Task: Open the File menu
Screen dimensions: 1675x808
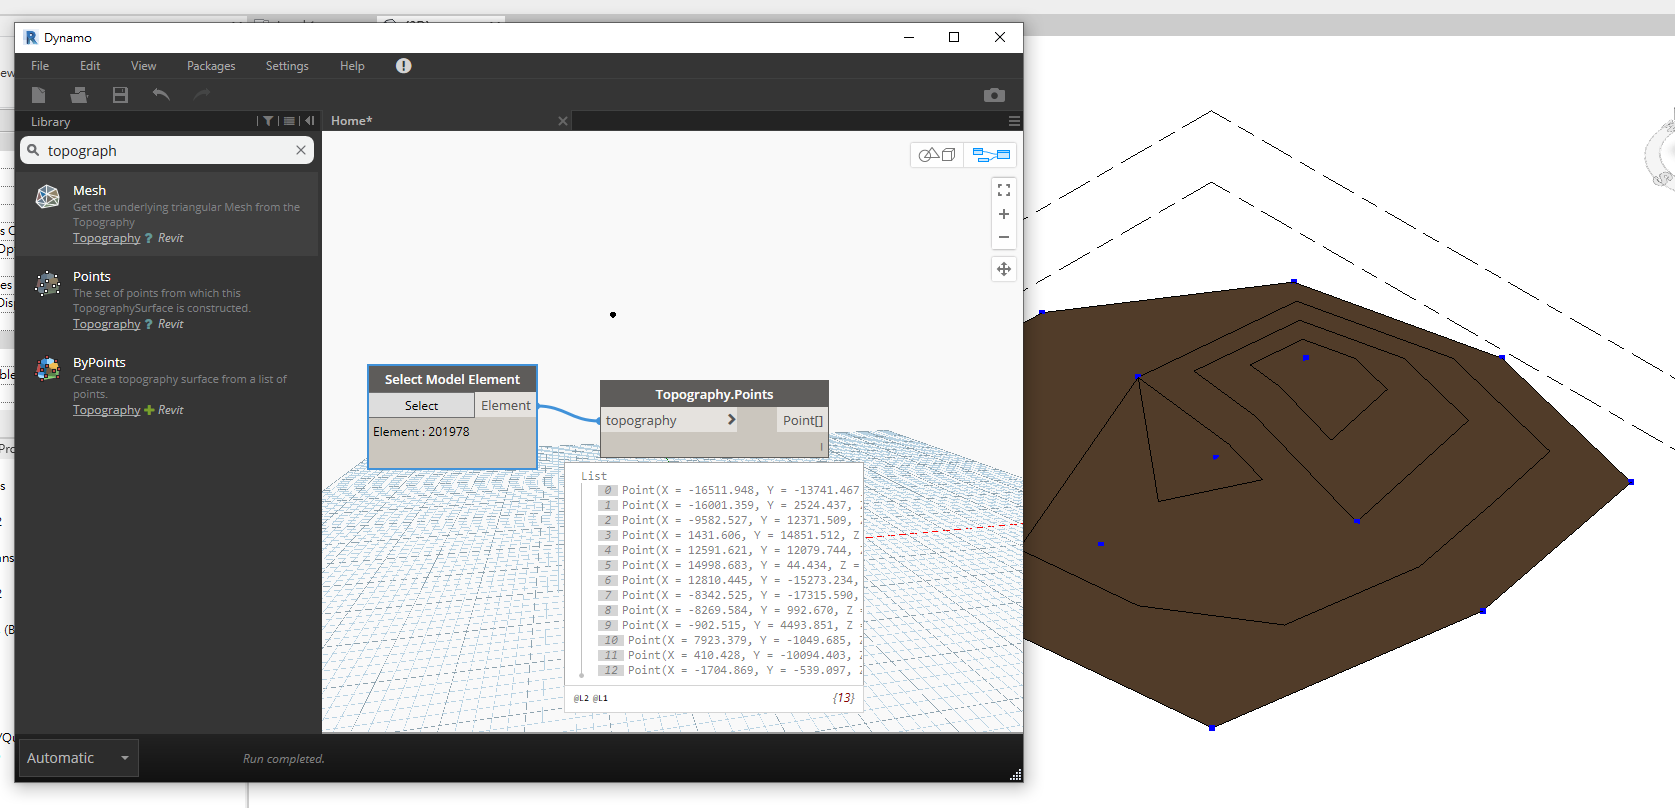Action: click(40, 66)
